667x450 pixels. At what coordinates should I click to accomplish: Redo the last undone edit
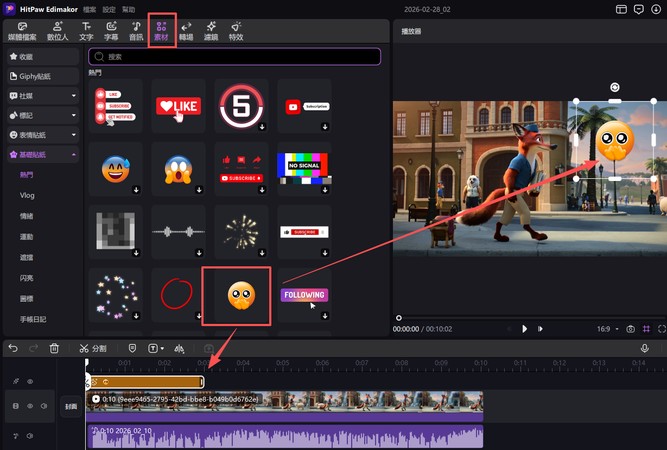pos(33,348)
